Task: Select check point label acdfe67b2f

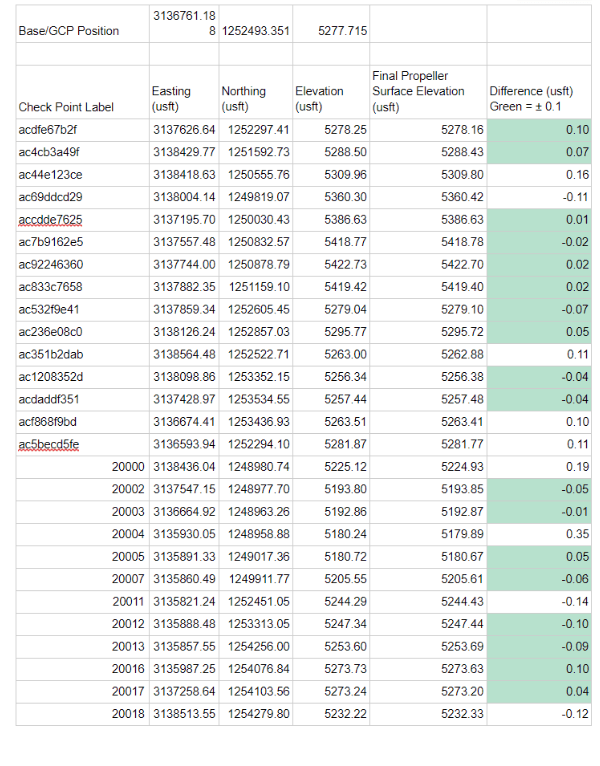Action: pyautogui.click(x=48, y=130)
